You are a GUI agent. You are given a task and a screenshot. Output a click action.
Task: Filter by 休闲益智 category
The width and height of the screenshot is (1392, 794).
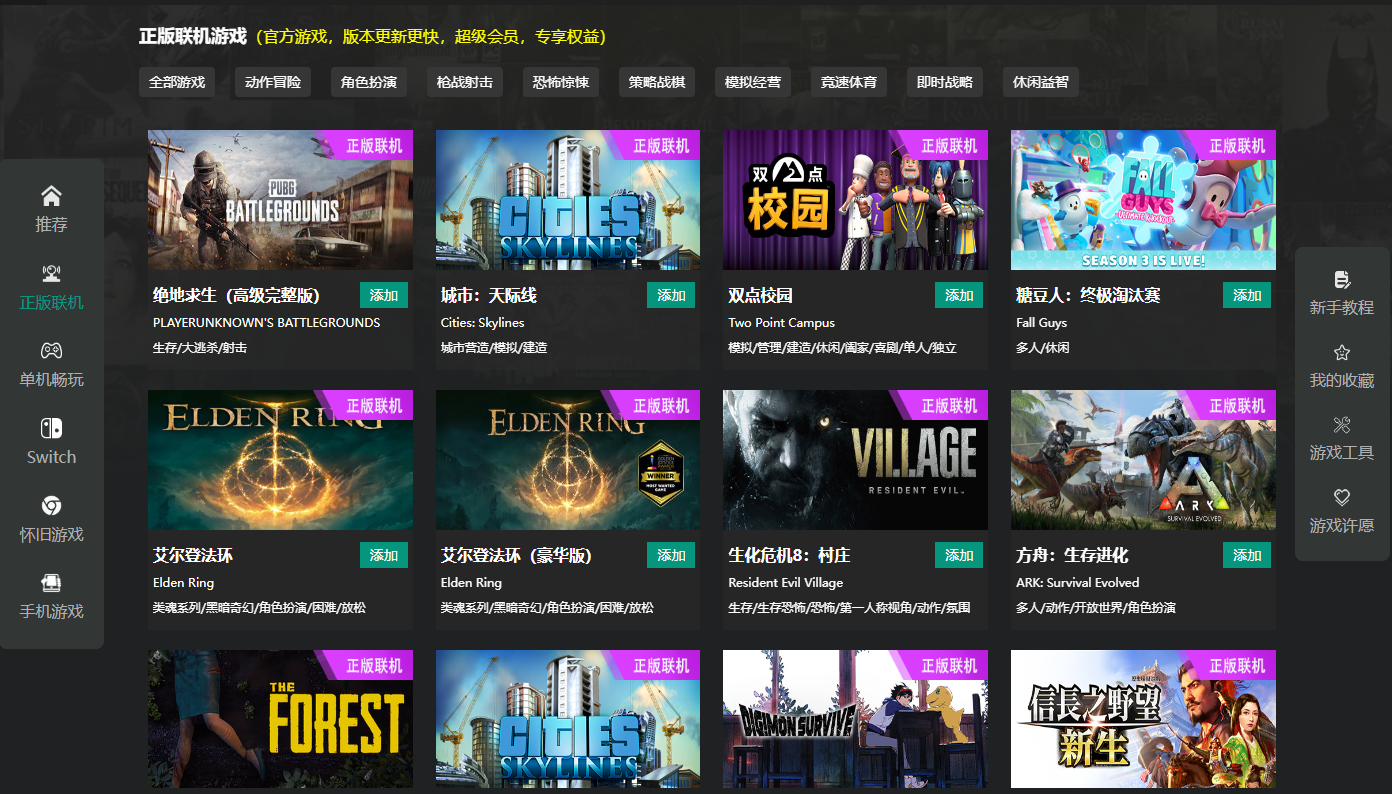tap(1041, 82)
